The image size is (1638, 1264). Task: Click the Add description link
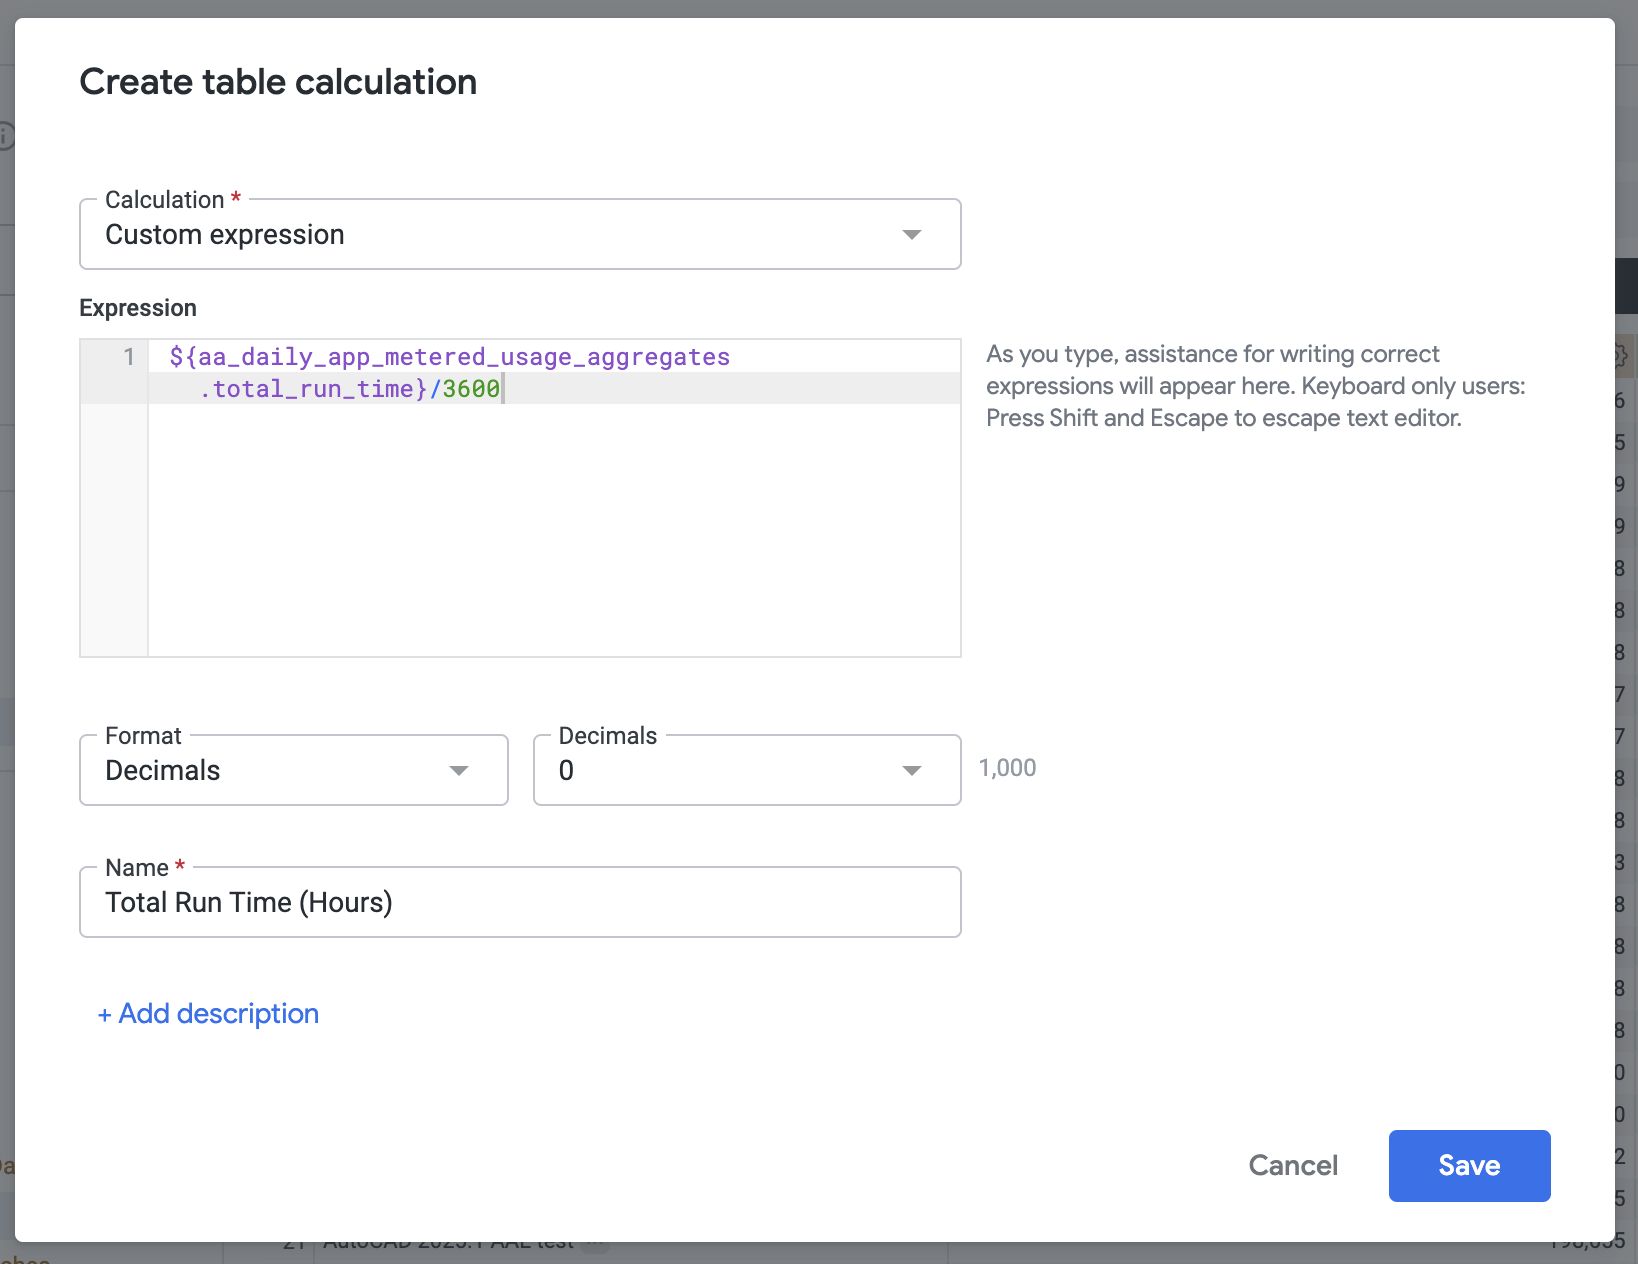[208, 1014]
